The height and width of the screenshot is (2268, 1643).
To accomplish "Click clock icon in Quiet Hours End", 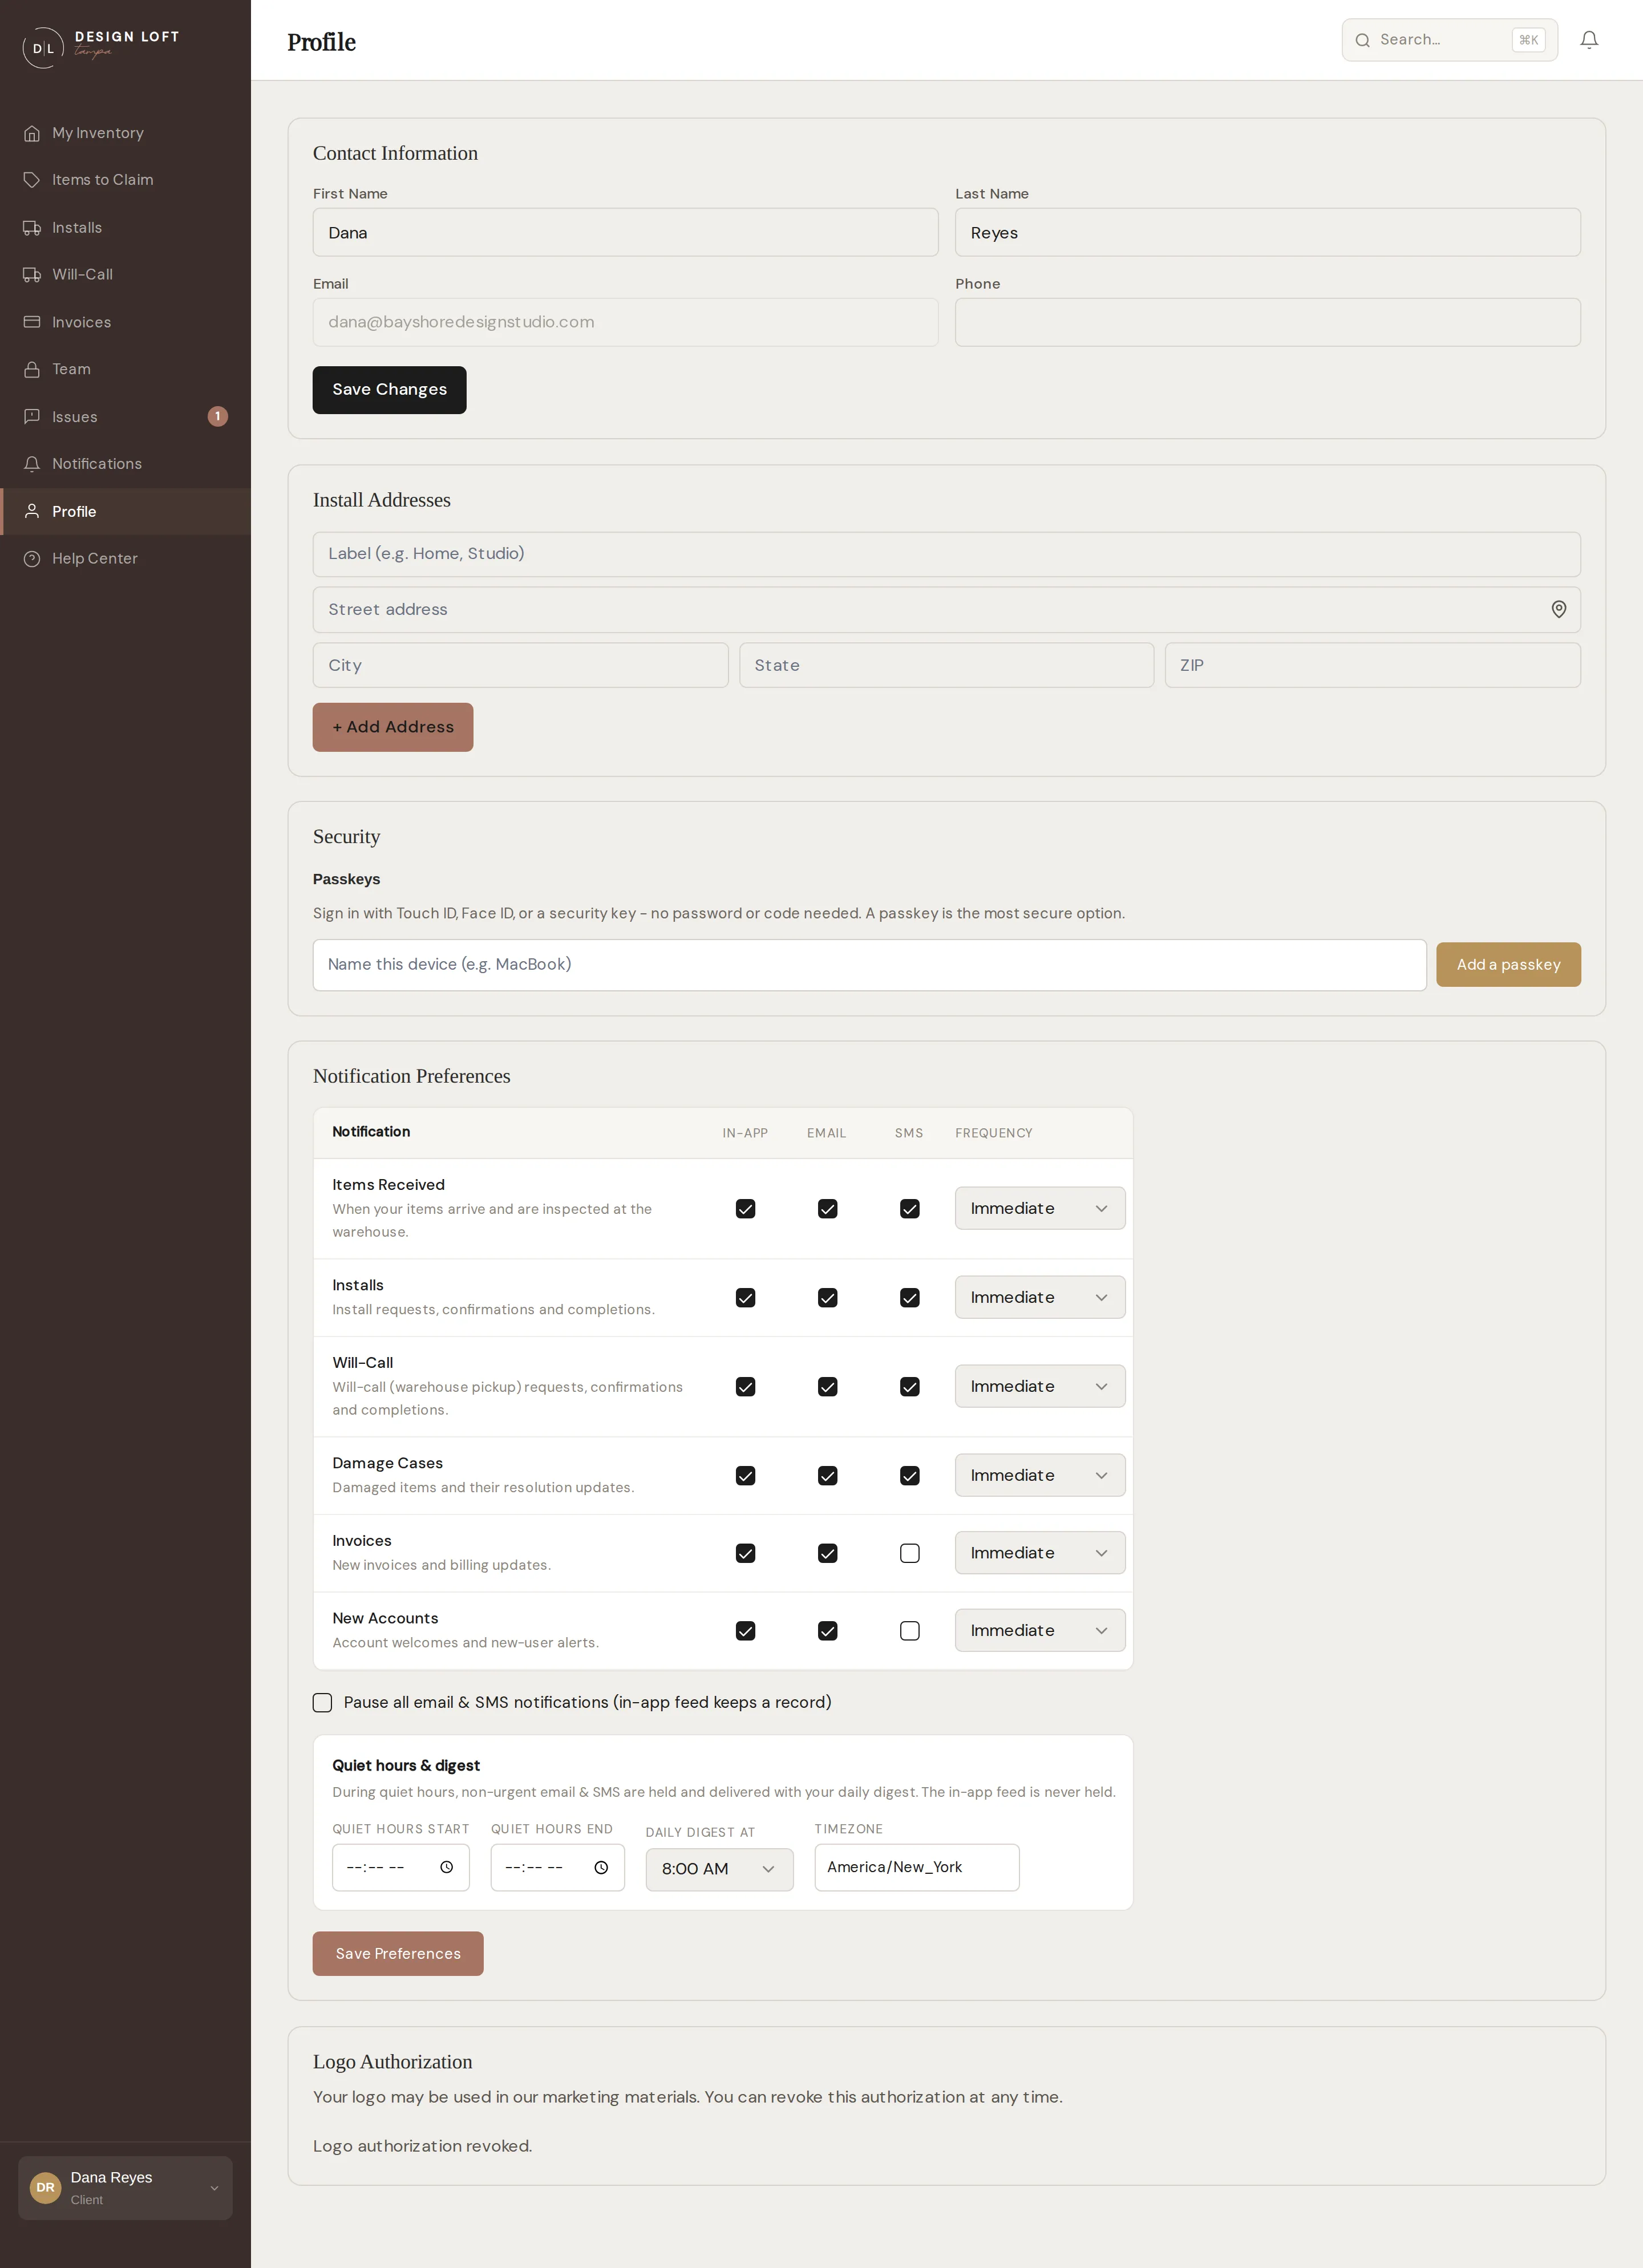I will (601, 1867).
